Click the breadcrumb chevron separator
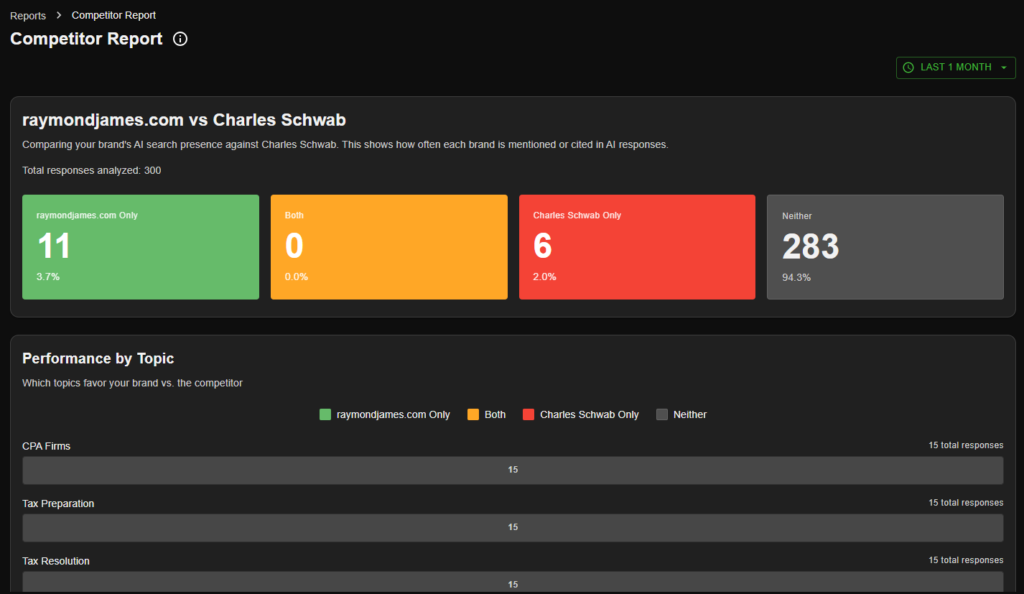This screenshot has width=1024, height=594. point(59,15)
